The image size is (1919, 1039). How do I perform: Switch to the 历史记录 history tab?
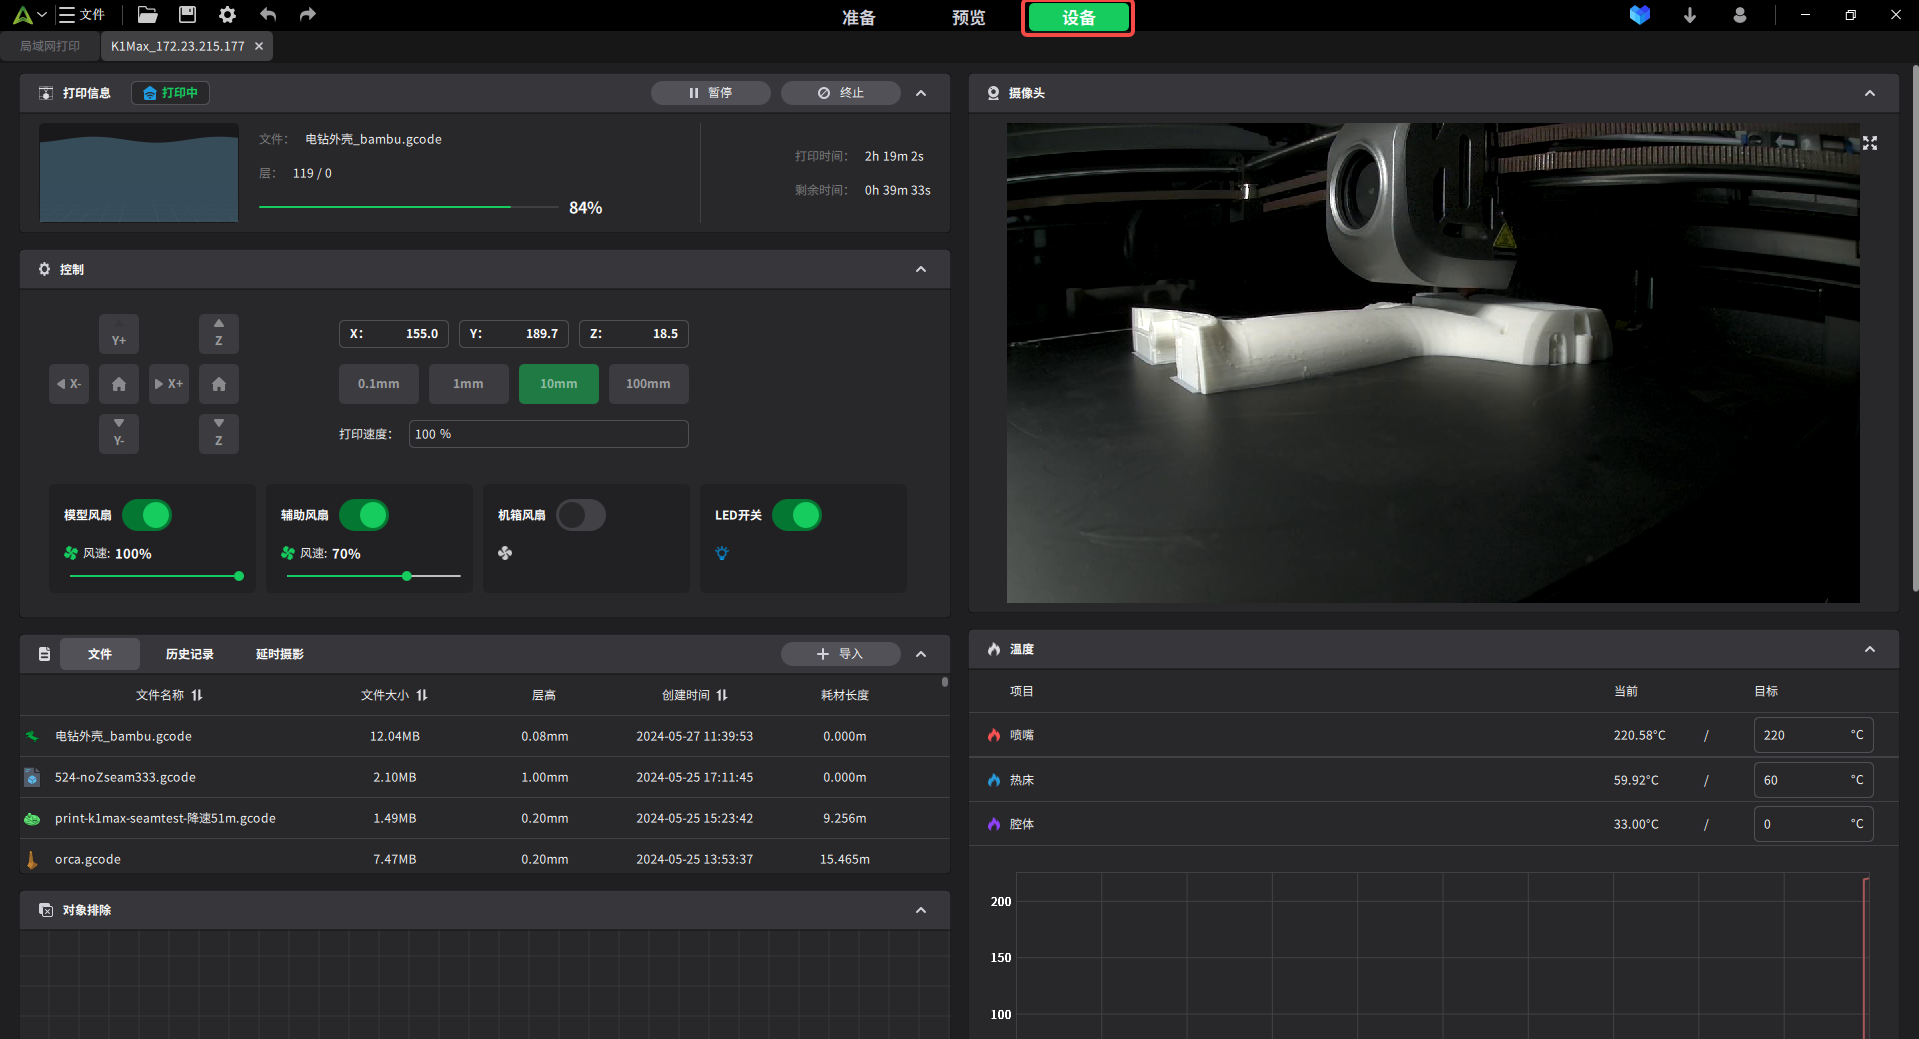coord(189,654)
